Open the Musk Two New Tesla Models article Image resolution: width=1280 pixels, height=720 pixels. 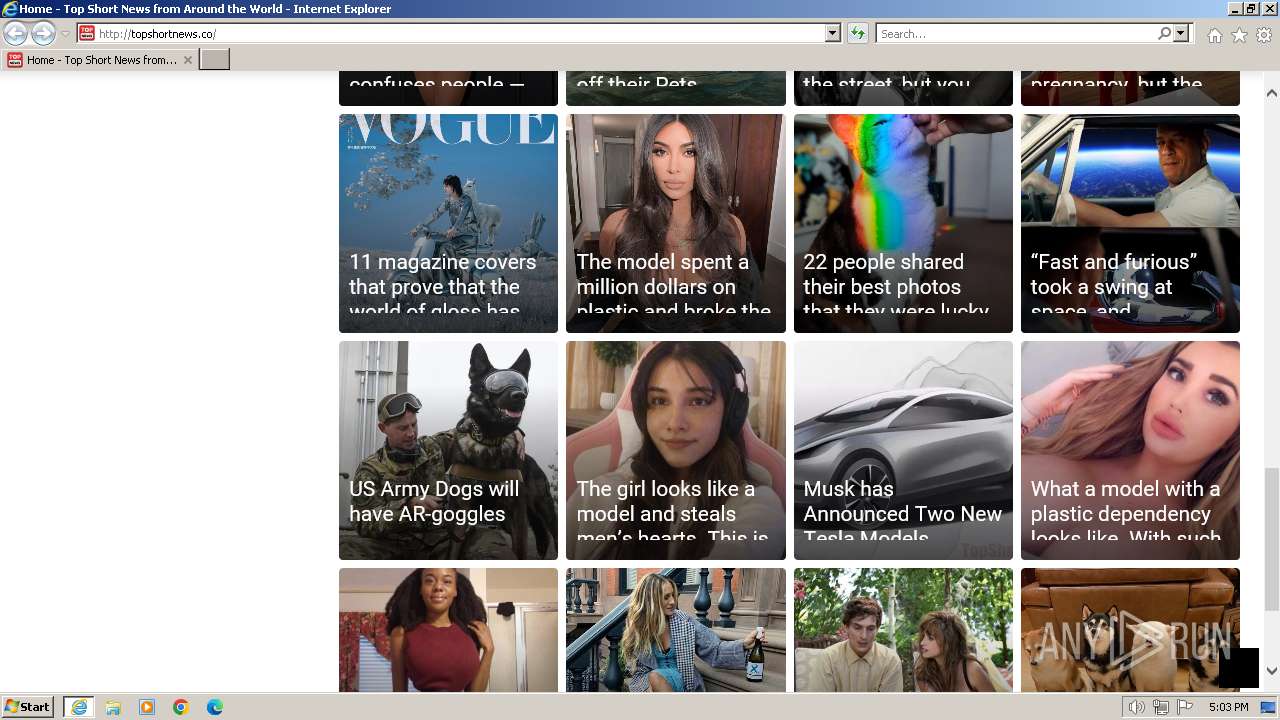903,450
